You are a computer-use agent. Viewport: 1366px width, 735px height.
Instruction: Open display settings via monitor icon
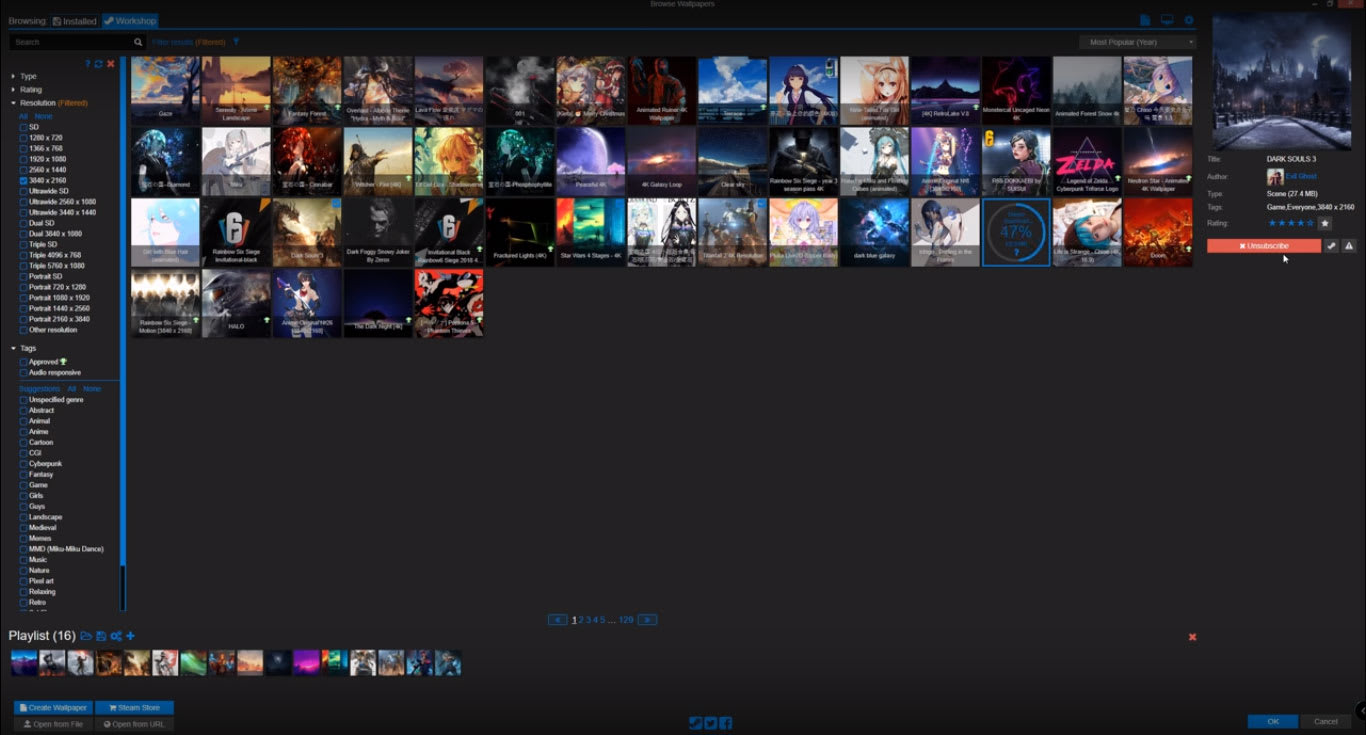click(1166, 19)
